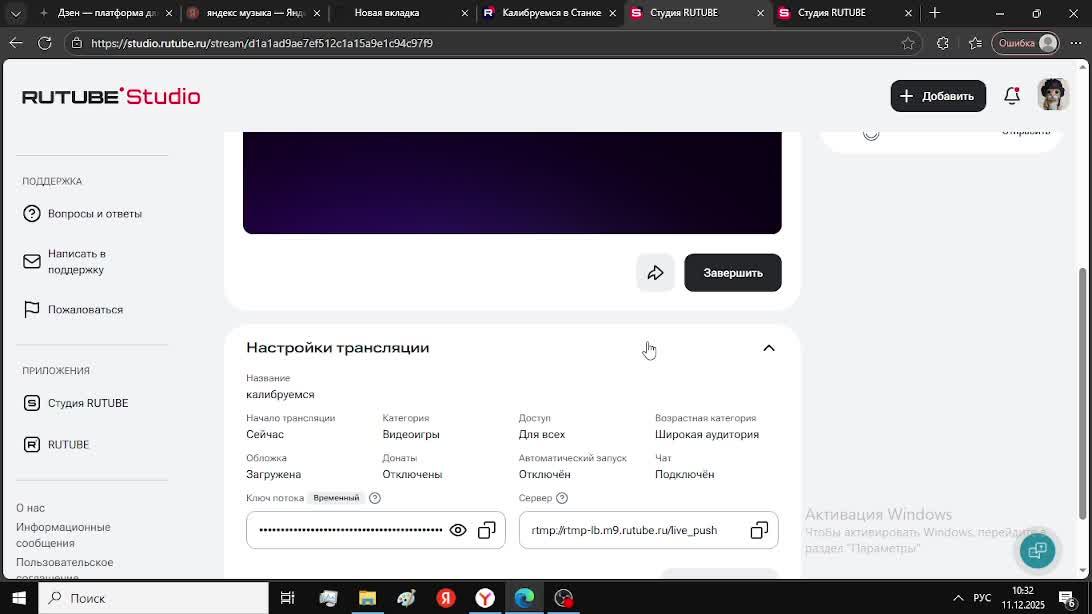
Task: Open the RUTUBE Studio logo link
Action: coord(111,96)
